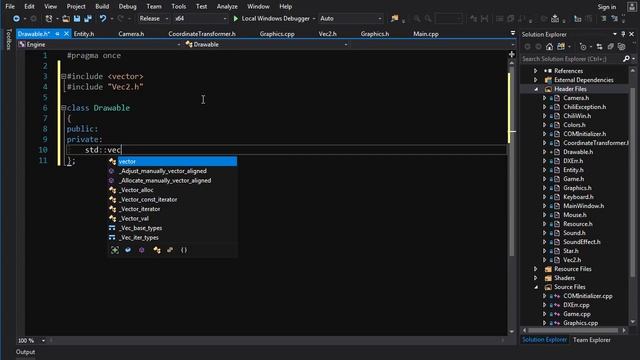Click the Open File folder icon
640x360 pixels.
(x=66, y=18)
